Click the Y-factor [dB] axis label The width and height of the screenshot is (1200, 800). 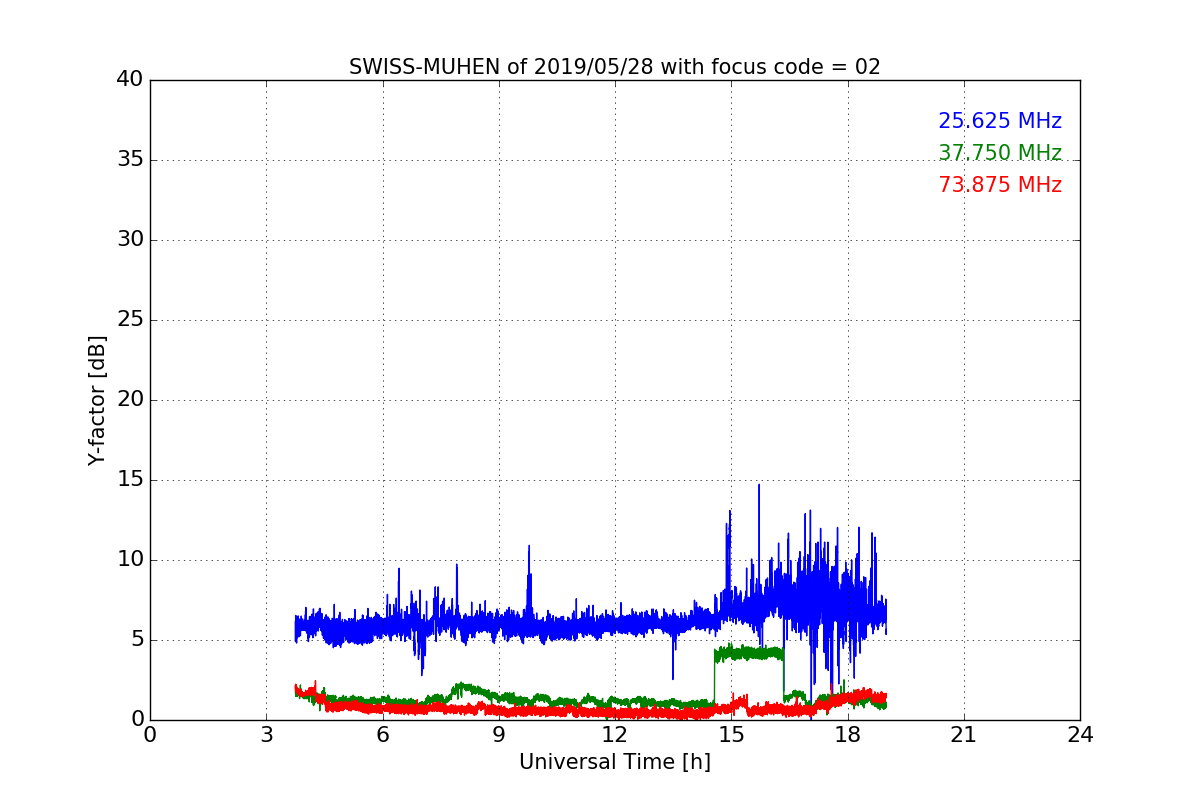point(97,400)
